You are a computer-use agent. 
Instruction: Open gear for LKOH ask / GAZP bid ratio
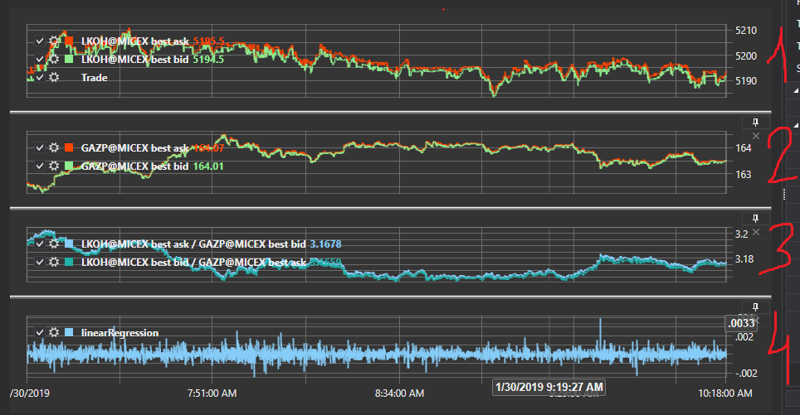[54, 243]
